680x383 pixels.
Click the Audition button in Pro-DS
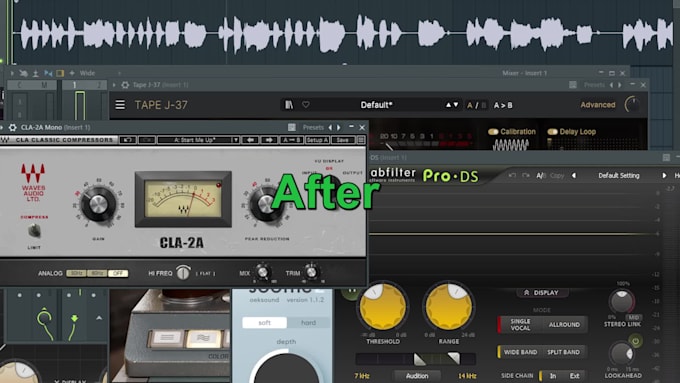click(417, 376)
